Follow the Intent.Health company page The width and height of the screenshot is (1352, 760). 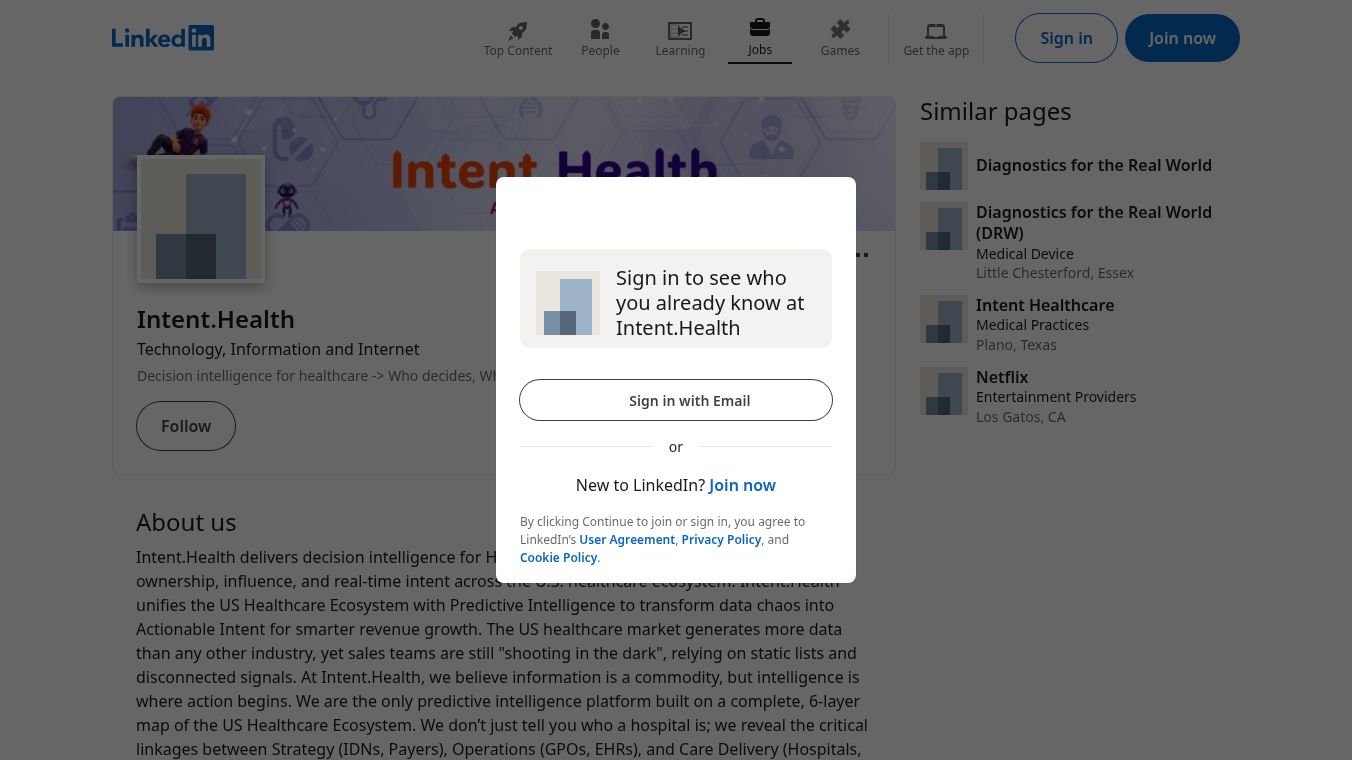[186, 426]
